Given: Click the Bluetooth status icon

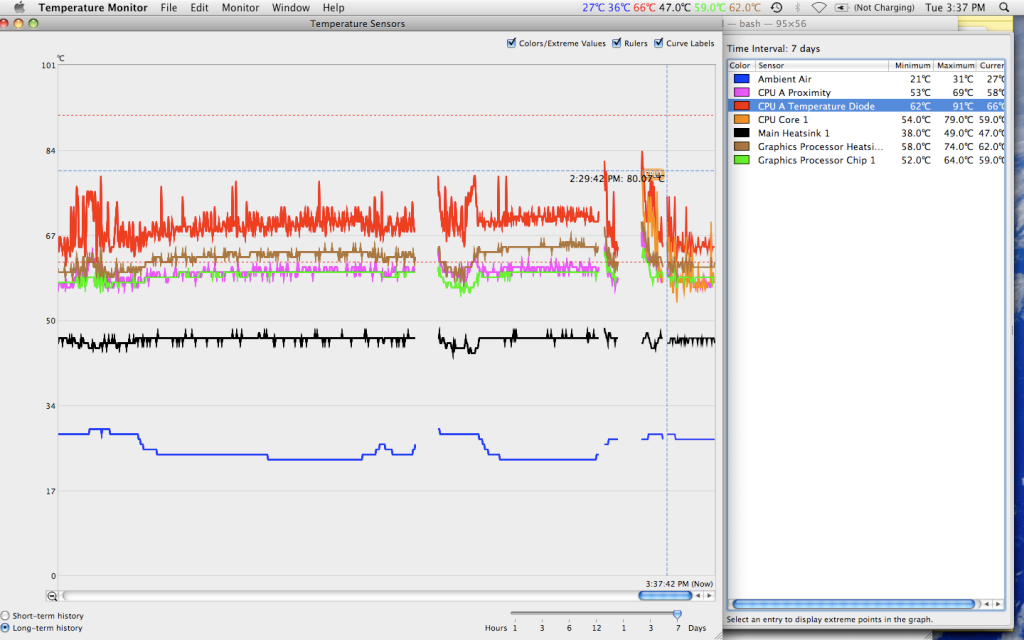Looking at the screenshot, I should pos(796,7).
